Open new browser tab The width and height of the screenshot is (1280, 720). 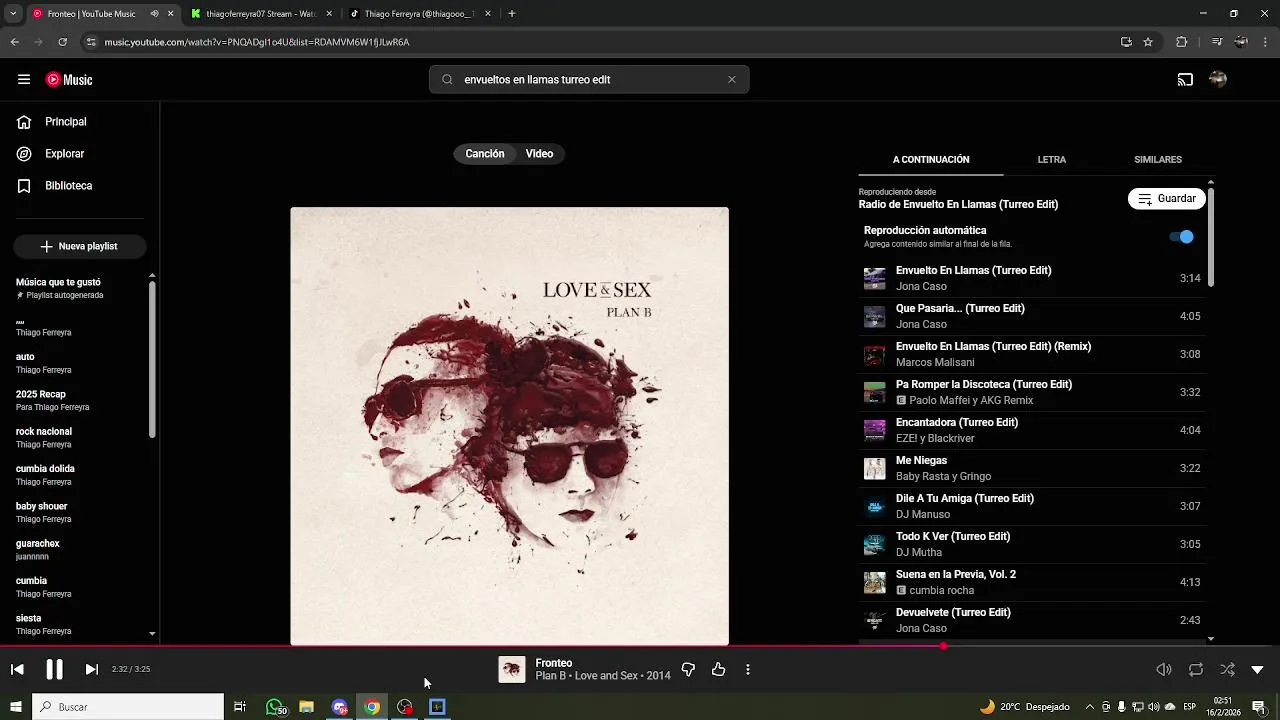[512, 14]
